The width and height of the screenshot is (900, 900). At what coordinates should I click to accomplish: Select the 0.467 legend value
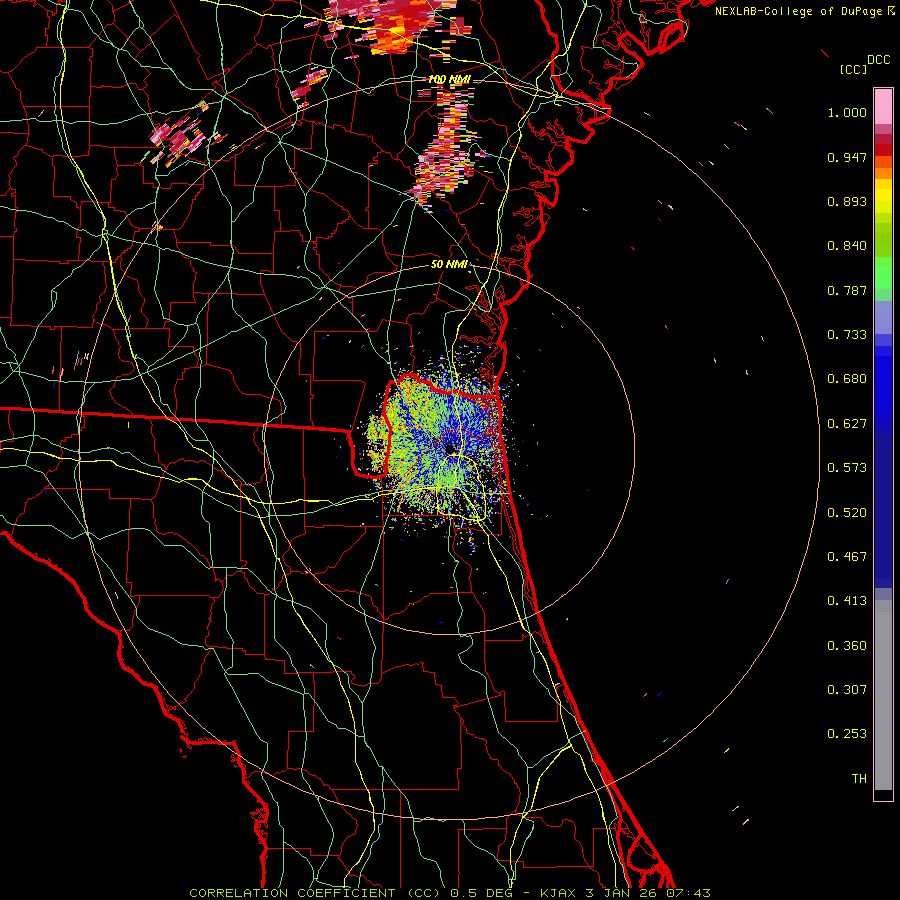(x=847, y=557)
